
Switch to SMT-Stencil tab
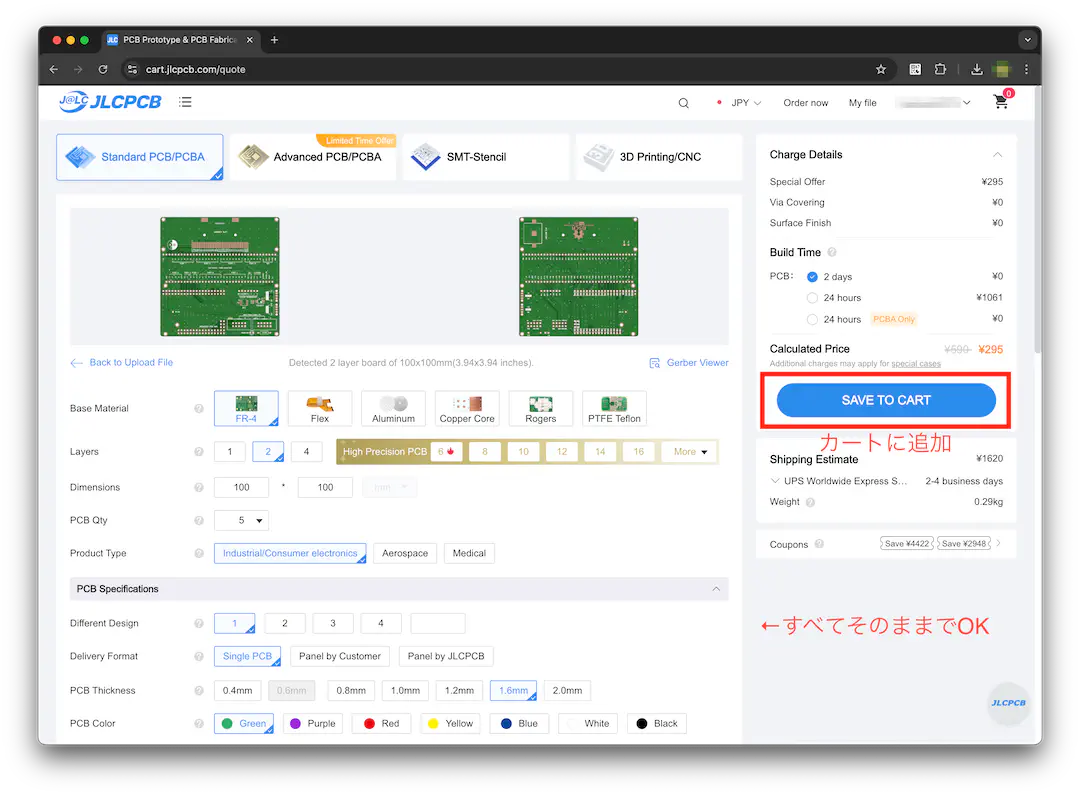(486, 157)
